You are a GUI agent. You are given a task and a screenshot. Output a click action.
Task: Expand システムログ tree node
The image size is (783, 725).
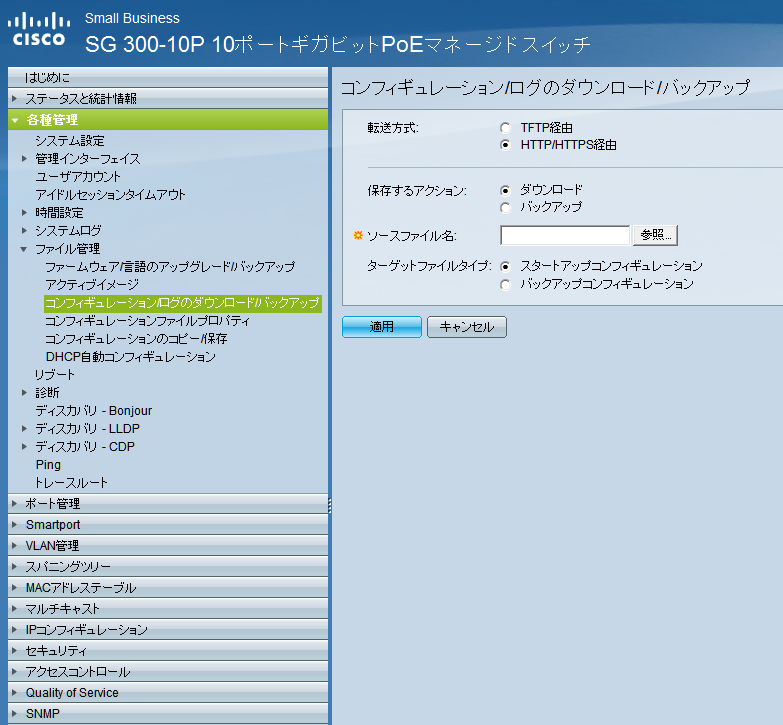(24, 231)
